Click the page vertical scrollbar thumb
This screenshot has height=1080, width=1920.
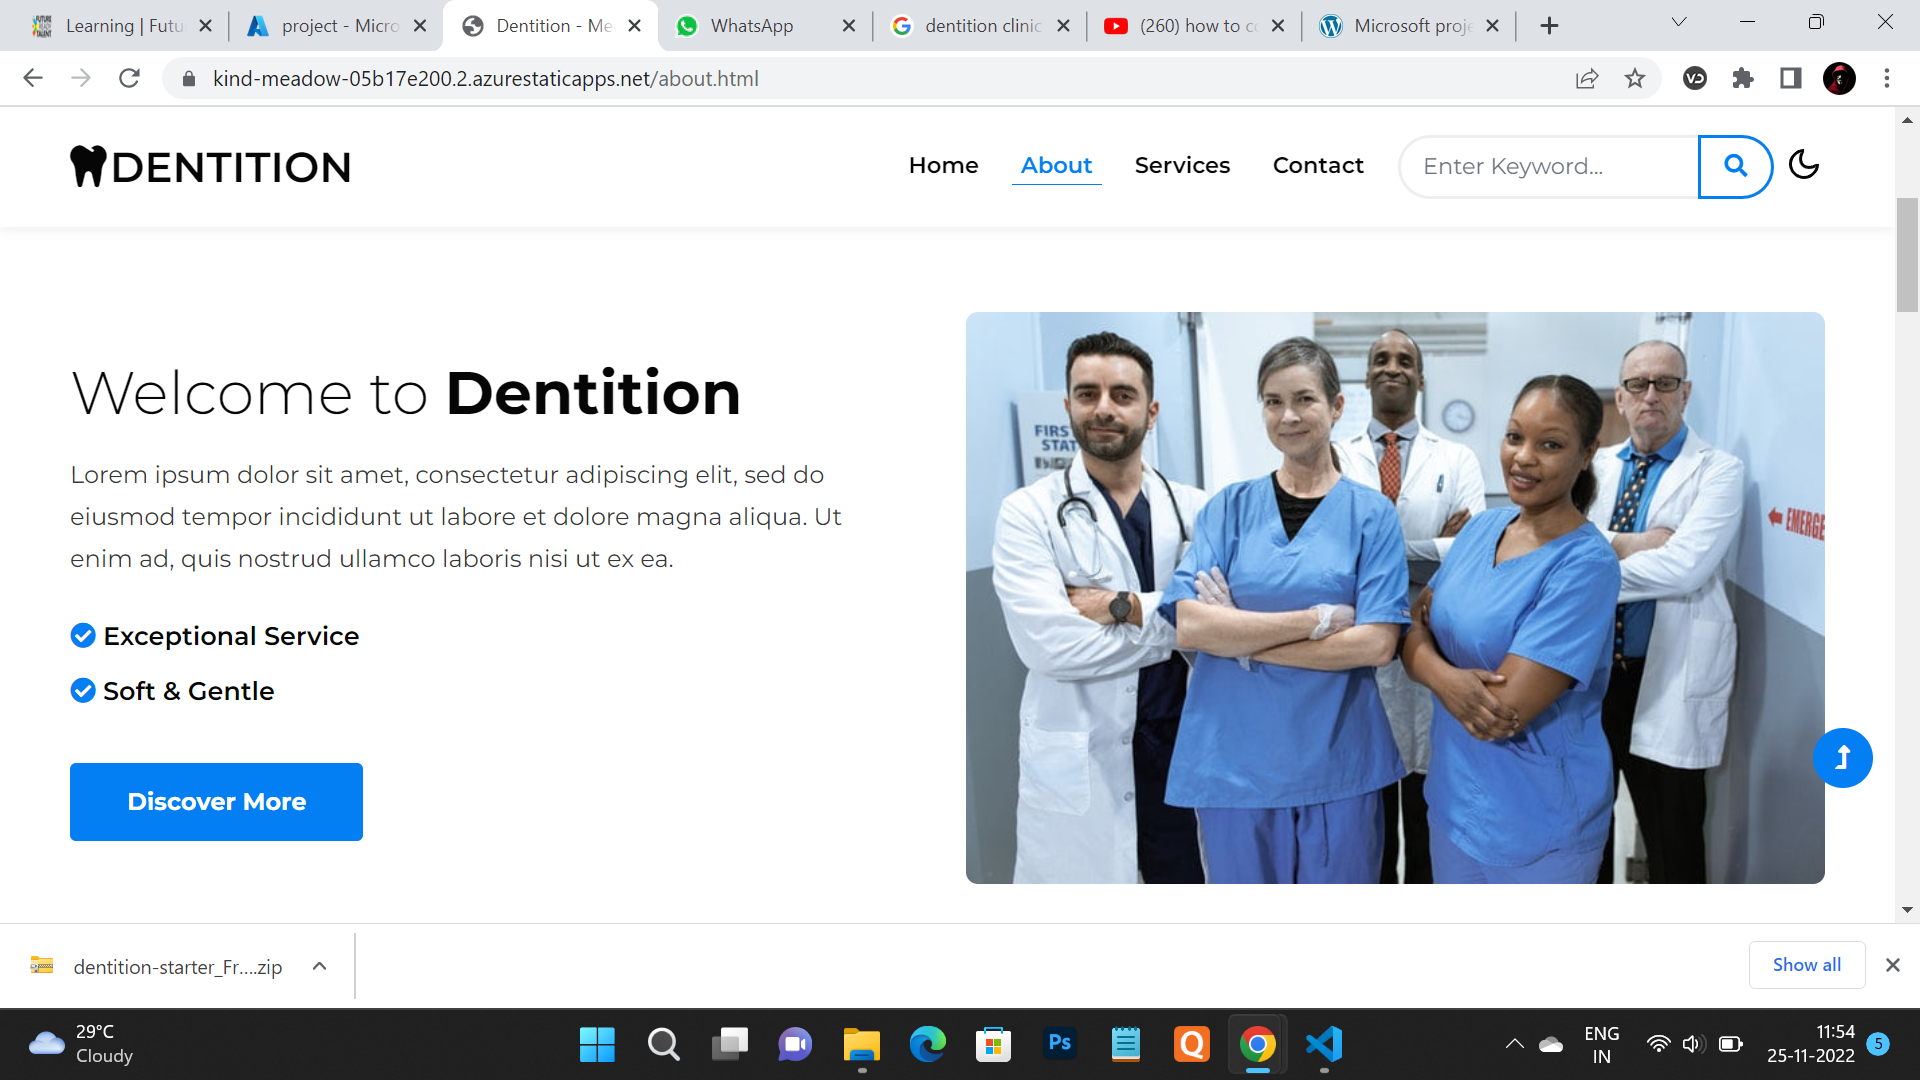[x=1907, y=255]
